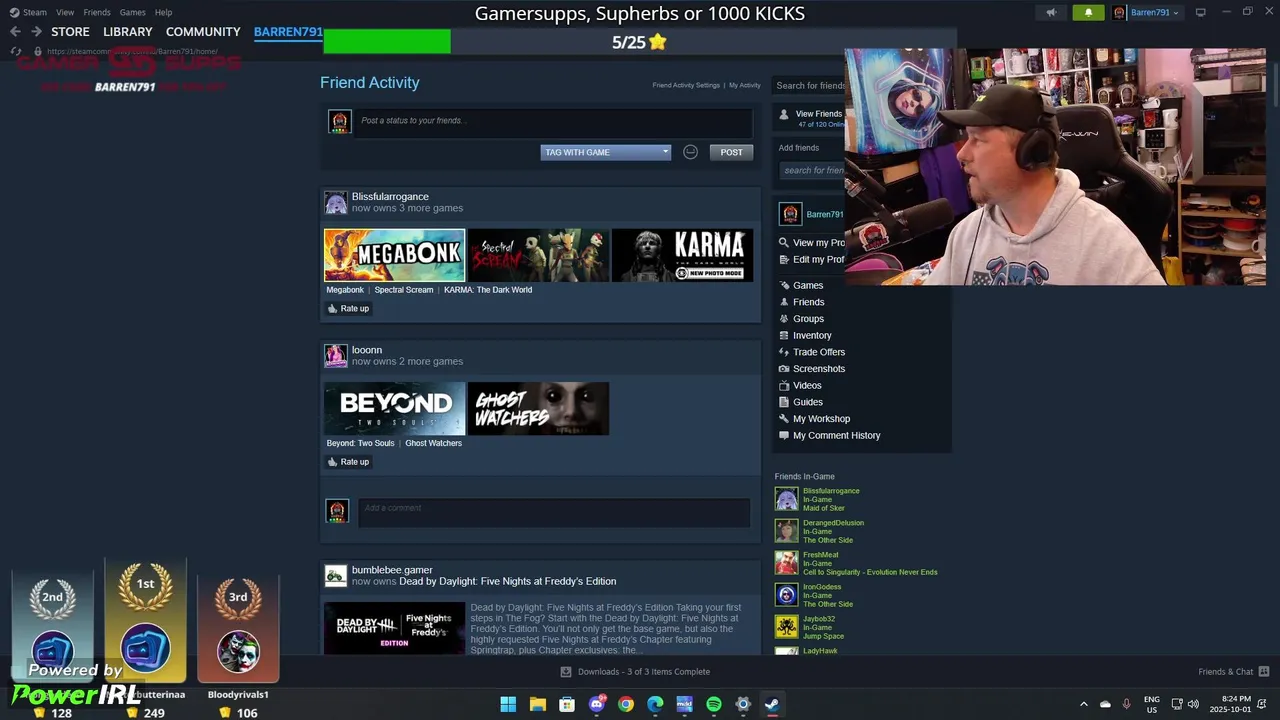The height and width of the screenshot is (720, 1280).
Task: Go back using the Steam back arrow
Action: coord(15,32)
